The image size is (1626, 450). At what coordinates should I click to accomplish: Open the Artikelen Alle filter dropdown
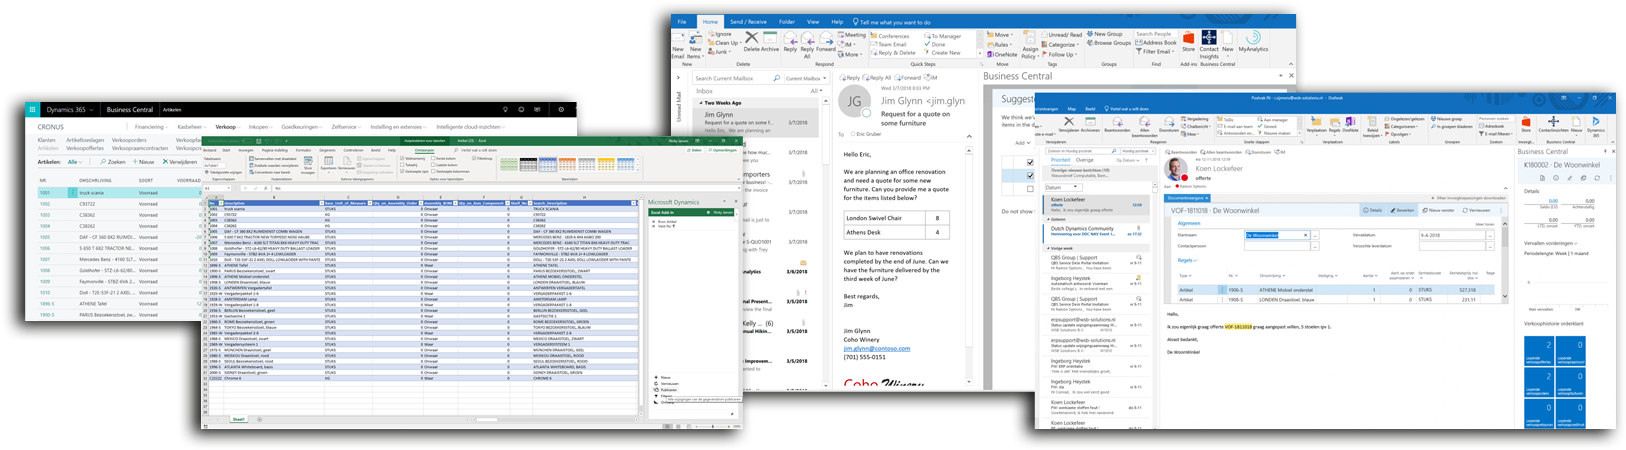tap(74, 162)
